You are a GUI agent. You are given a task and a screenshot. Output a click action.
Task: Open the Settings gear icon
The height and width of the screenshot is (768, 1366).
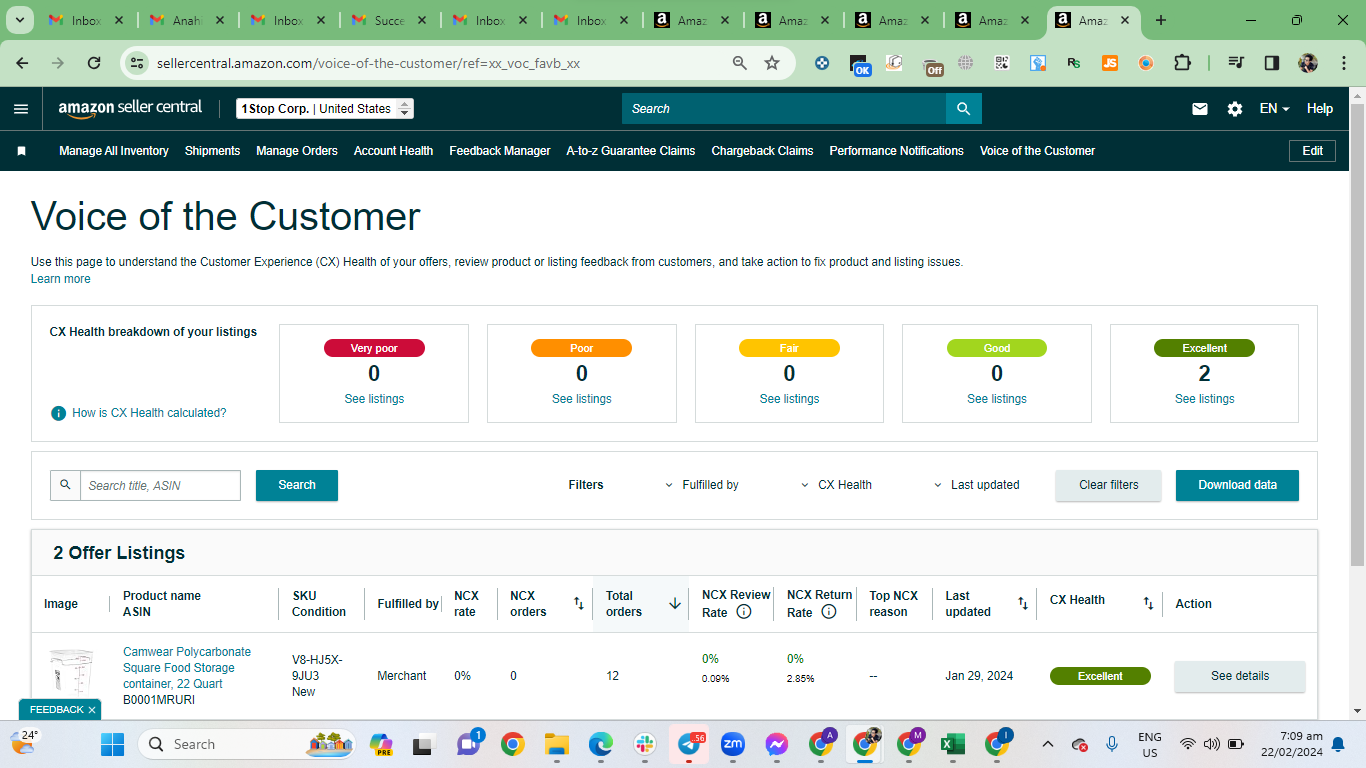(x=1235, y=109)
